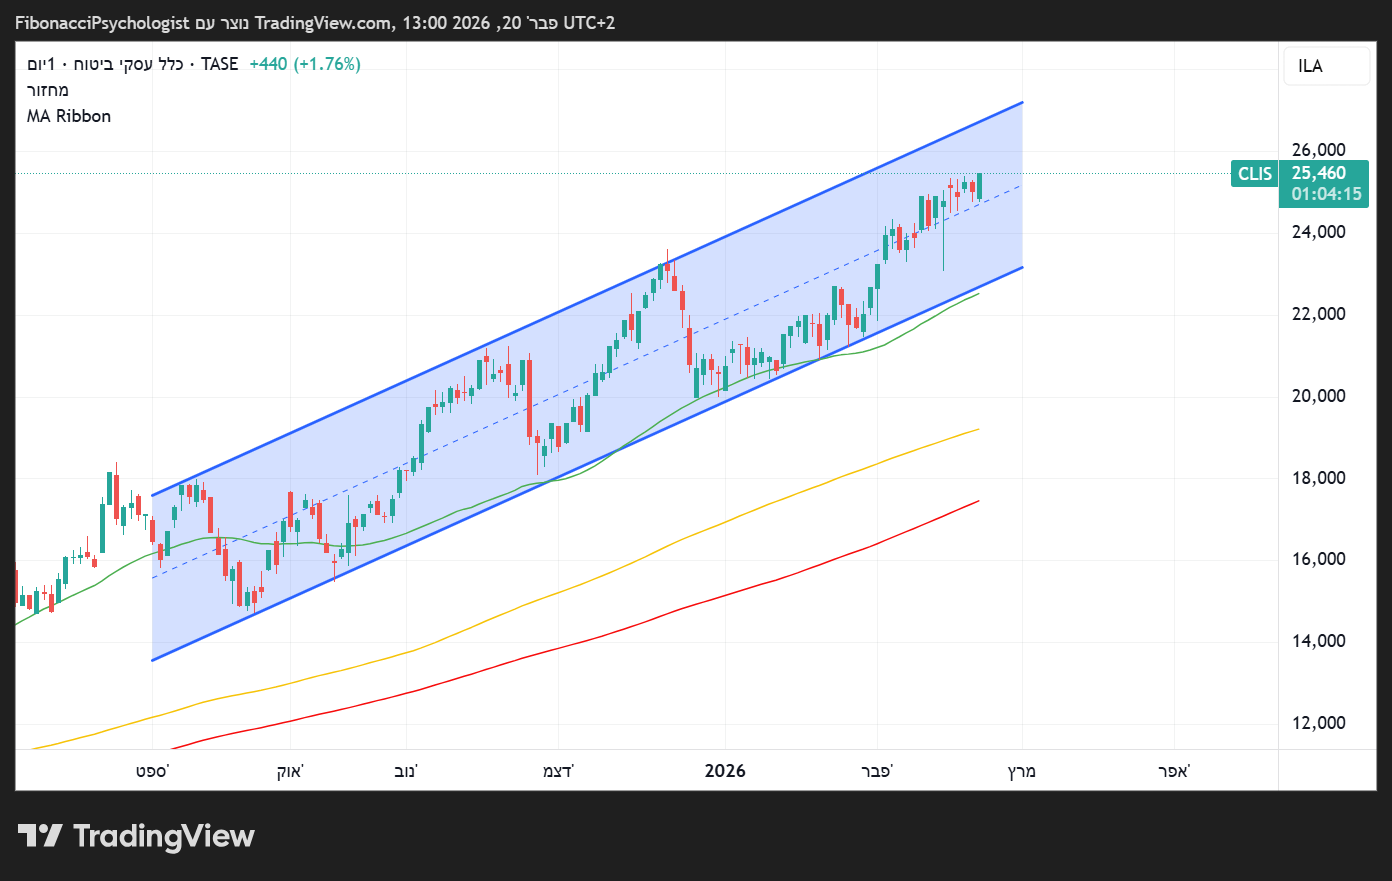Viewport: 1392px width, 881px height.
Task: Click the דצמ' month label on the time axis
Action: tap(558, 771)
